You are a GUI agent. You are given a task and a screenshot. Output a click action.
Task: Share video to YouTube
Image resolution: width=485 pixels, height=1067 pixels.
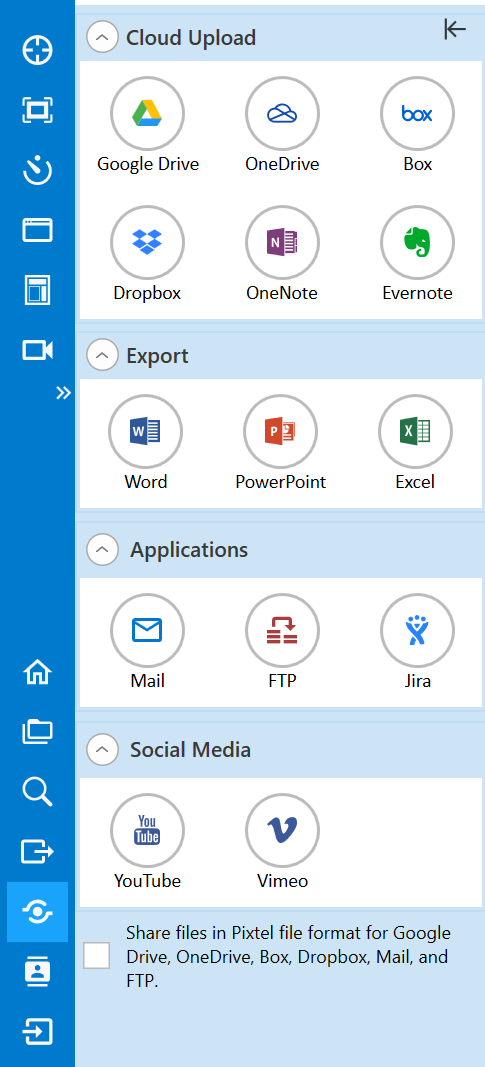tap(147, 830)
